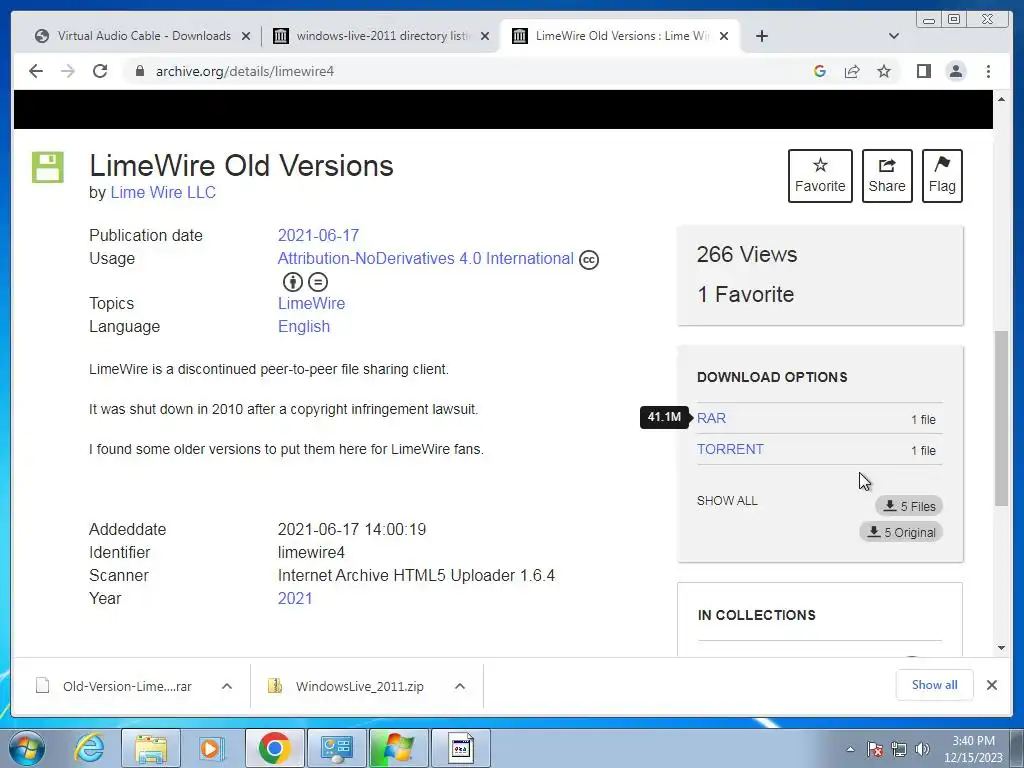Open the Chrome side panel
Viewport: 1024px width, 768px height.
point(923,71)
